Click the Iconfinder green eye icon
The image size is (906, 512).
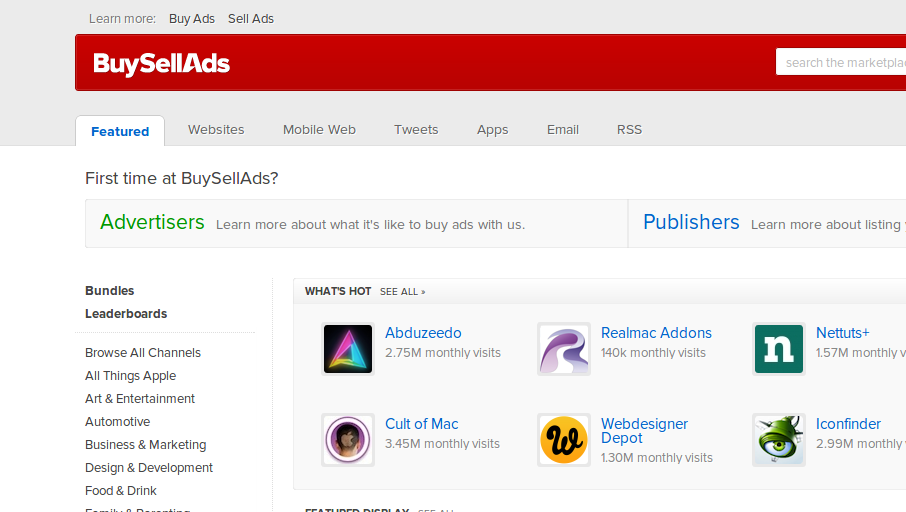[x=779, y=440]
